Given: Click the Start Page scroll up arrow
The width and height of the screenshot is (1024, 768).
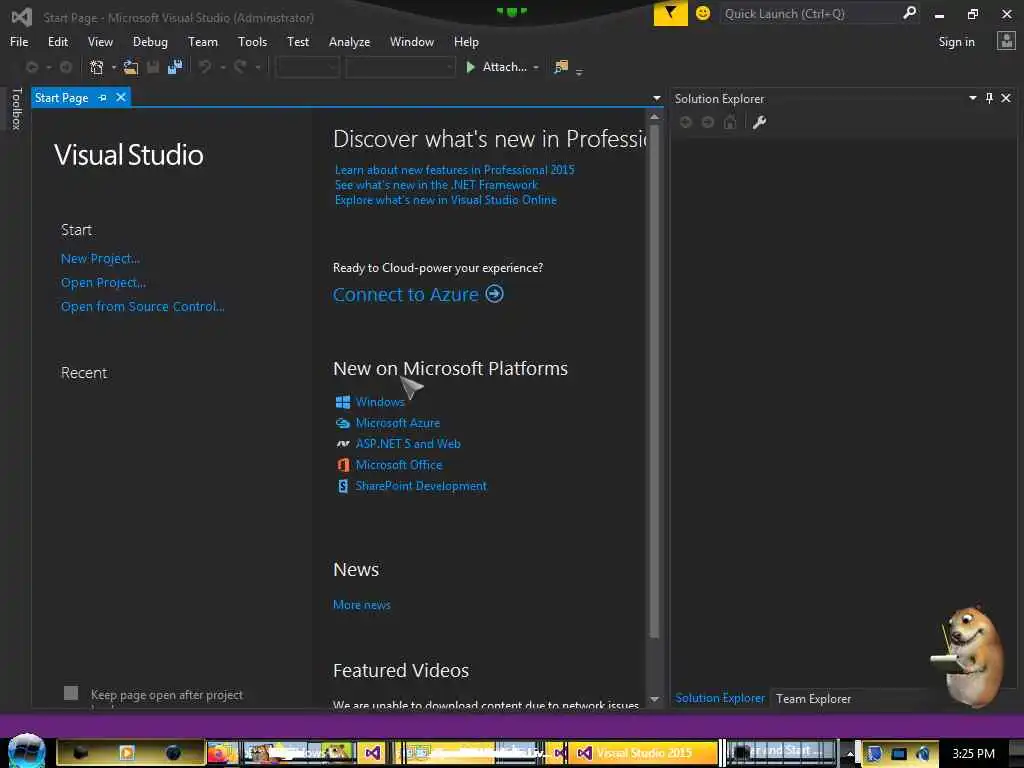Looking at the screenshot, I should click(654, 117).
